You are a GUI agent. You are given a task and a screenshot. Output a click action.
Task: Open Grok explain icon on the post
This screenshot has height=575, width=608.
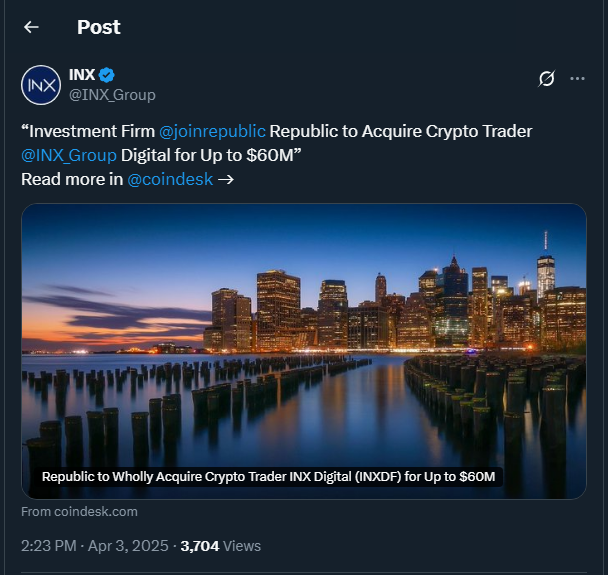pos(546,79)
